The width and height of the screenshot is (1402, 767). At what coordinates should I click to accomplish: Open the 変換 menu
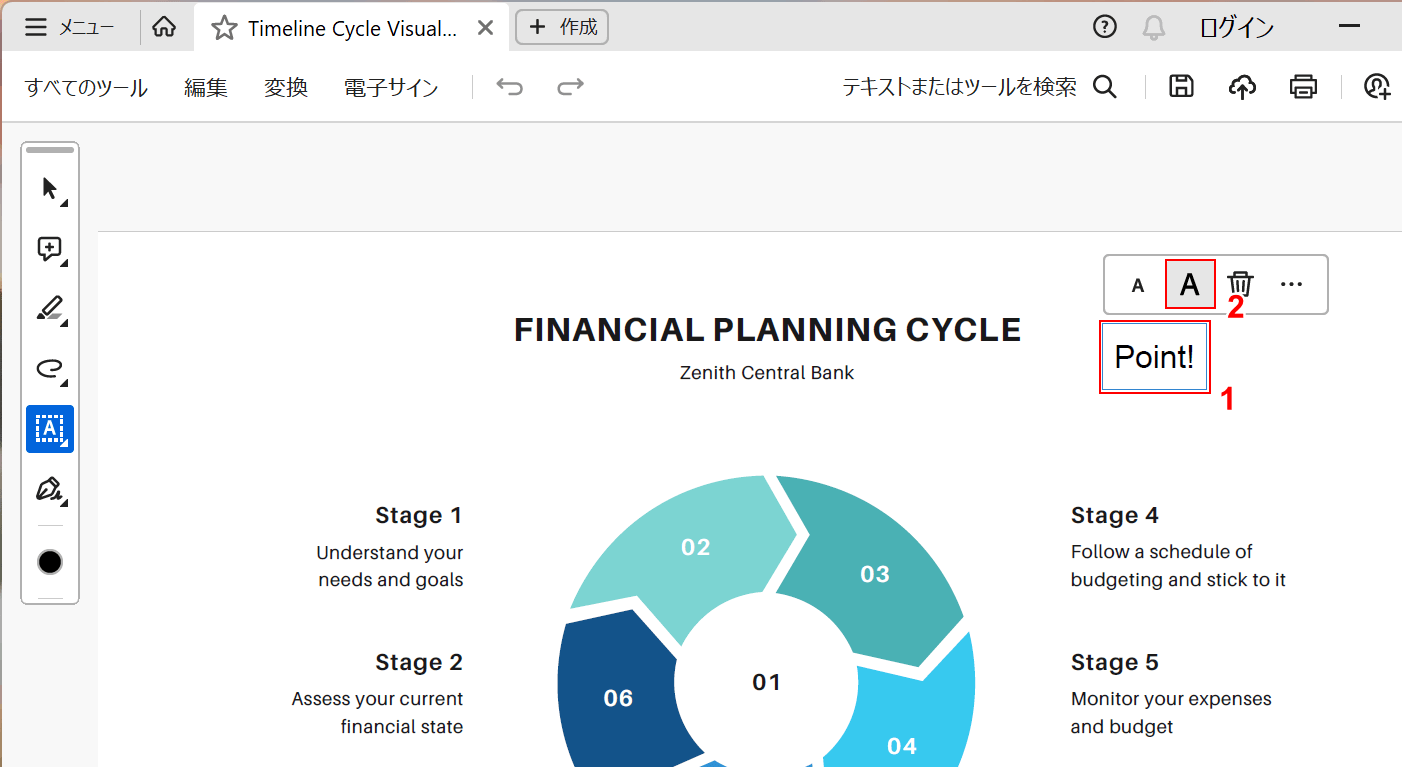tap(285, 88)
